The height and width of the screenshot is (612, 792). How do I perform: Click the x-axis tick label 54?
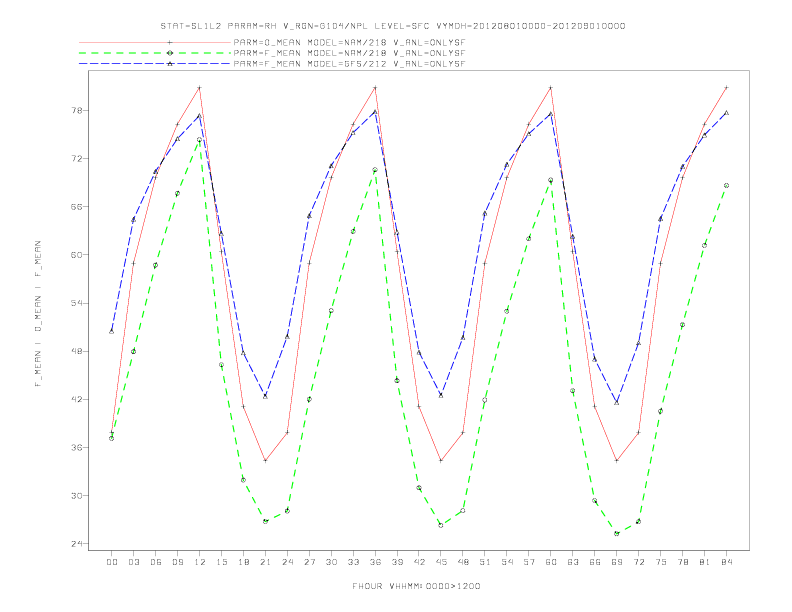pyautogui.click(x=507, y=562)
